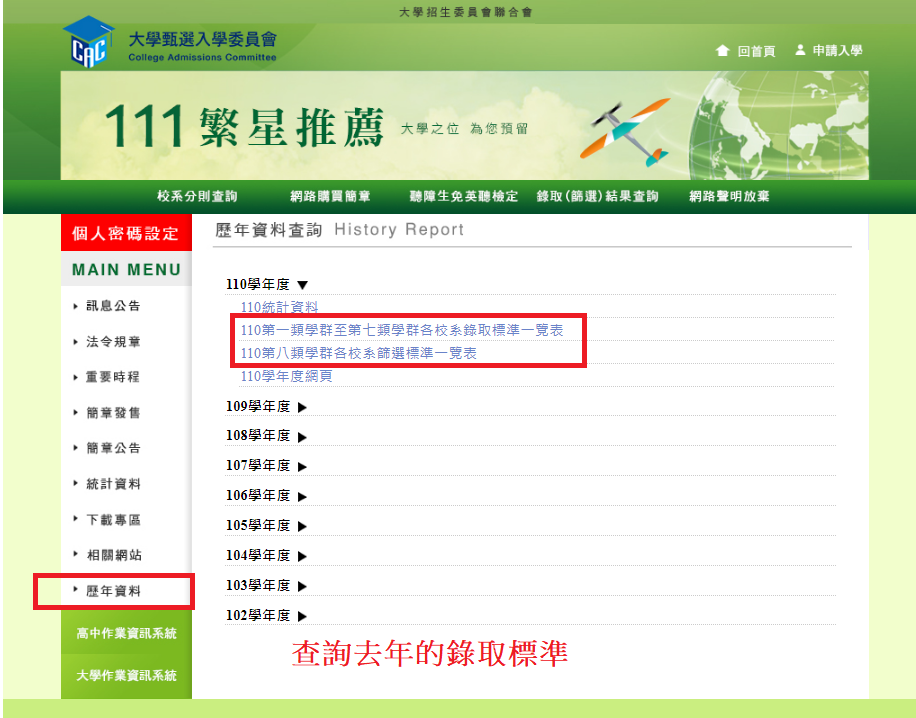Click the red 個人密碼設定 button
Screen dimensions: 916x718
pyautogui.click(x=126, y=233)
